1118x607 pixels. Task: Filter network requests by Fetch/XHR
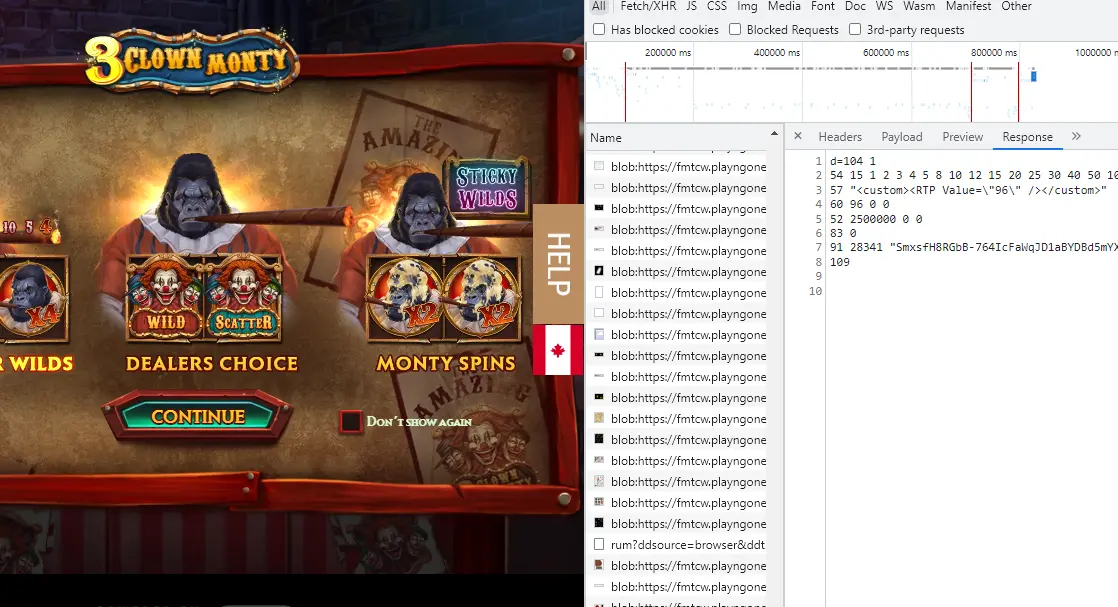tap(648, 6)
